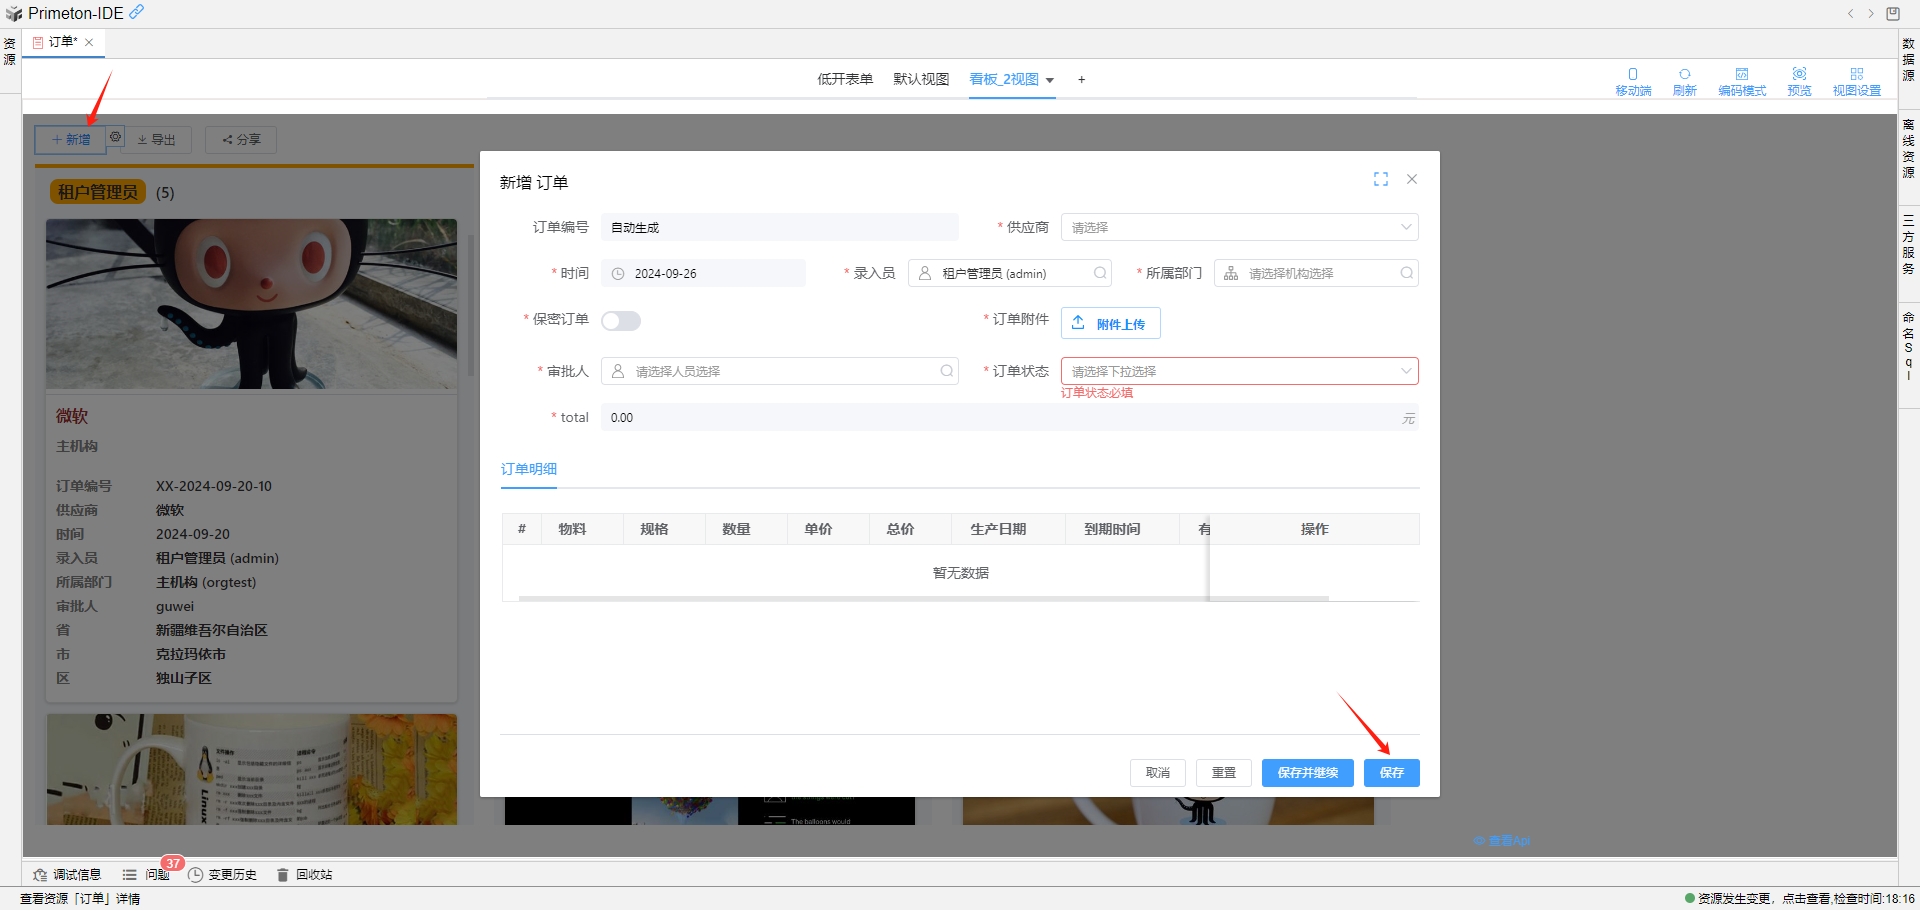Screen dimensions: 1920x911
Task: Click the approver input field (审批人)
Action: pyautogui.click(x=779, y=371)
